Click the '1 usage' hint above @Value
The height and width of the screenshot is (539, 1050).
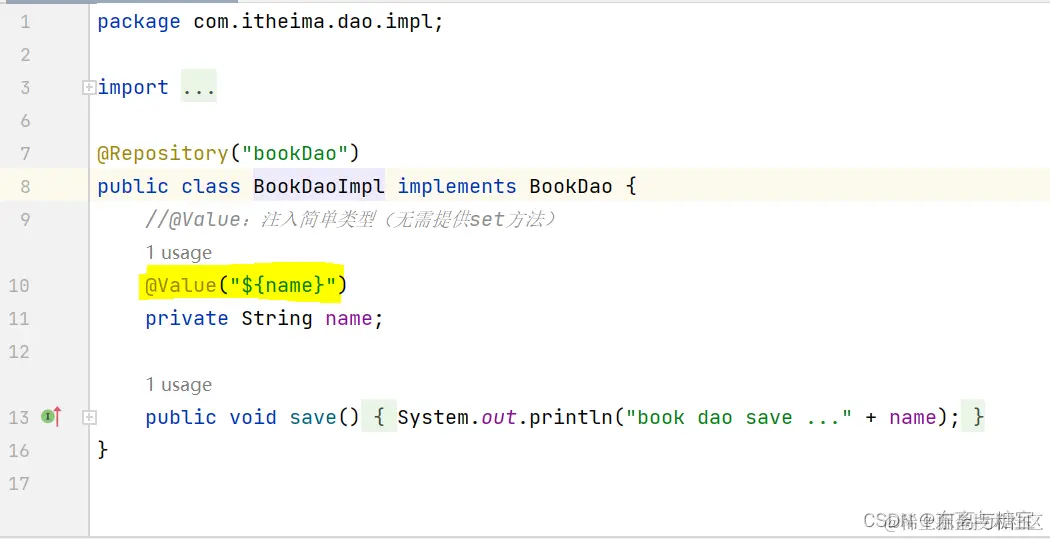tap(179, 253)
